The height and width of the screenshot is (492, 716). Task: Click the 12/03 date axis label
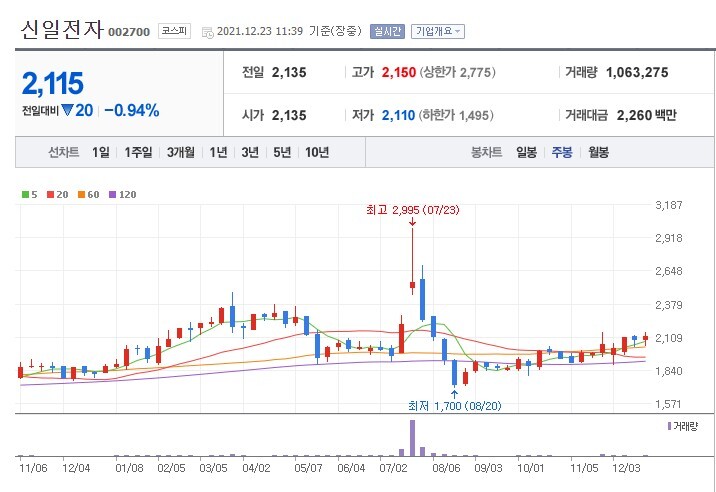tap(626, 468)
